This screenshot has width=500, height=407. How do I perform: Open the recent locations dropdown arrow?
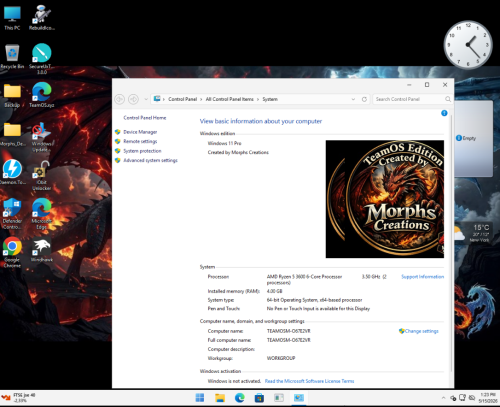[146, 99]
